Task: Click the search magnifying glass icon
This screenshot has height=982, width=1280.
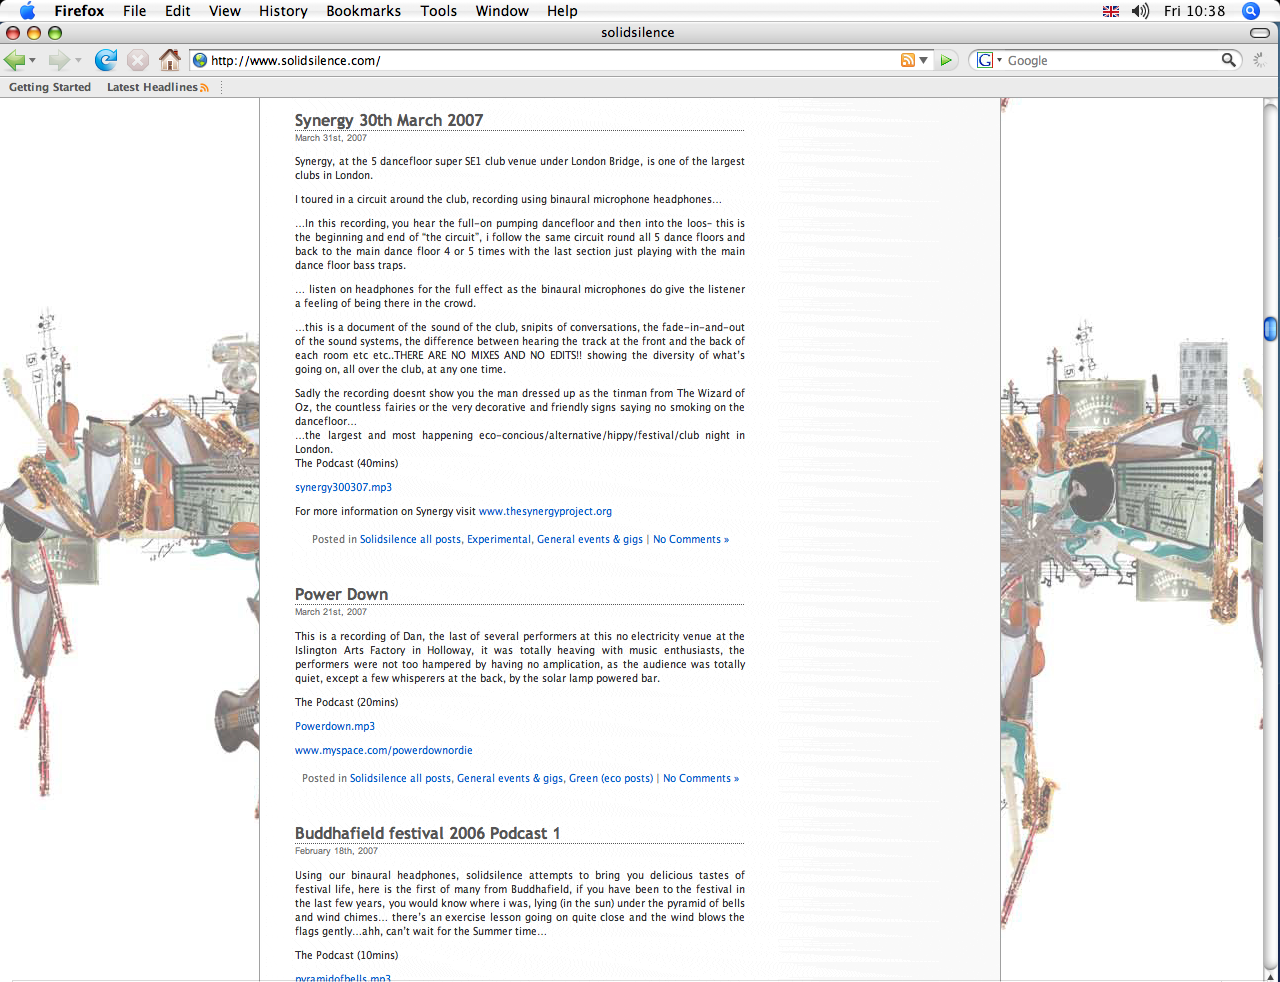Action: [1228, 60]
